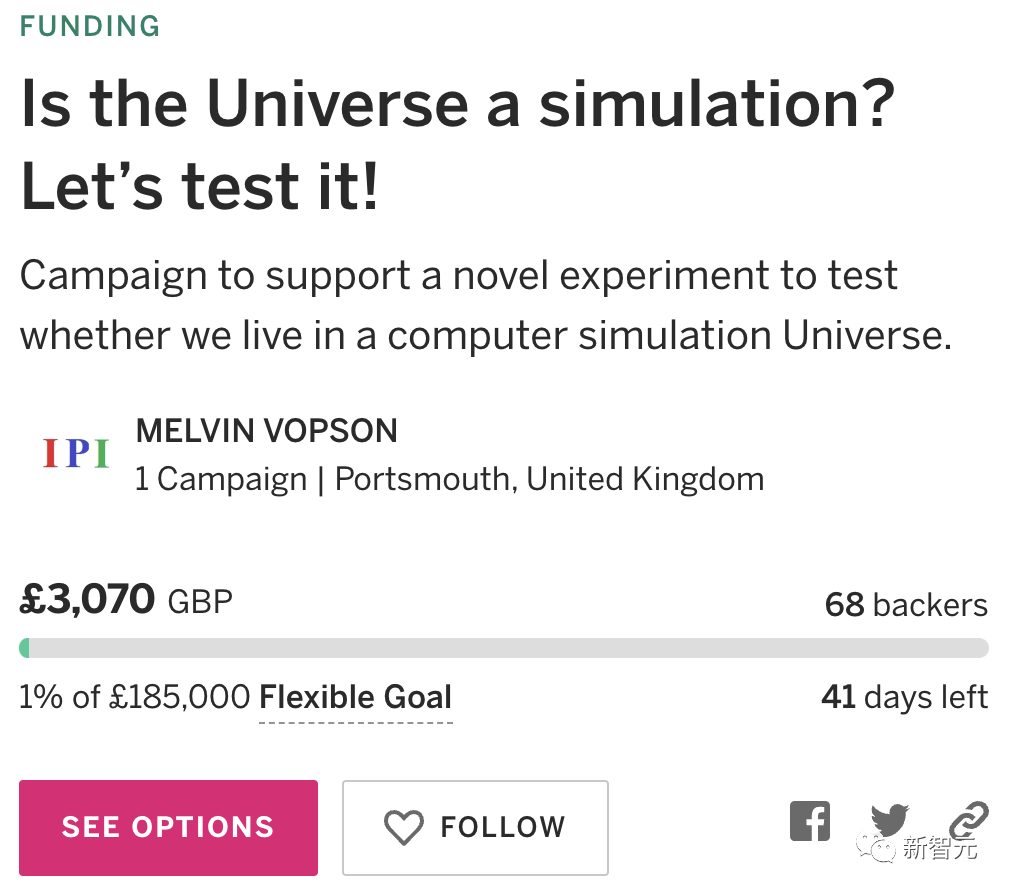Click the IPI campaigner logo
1010x892 pixels.
[76, 454]
